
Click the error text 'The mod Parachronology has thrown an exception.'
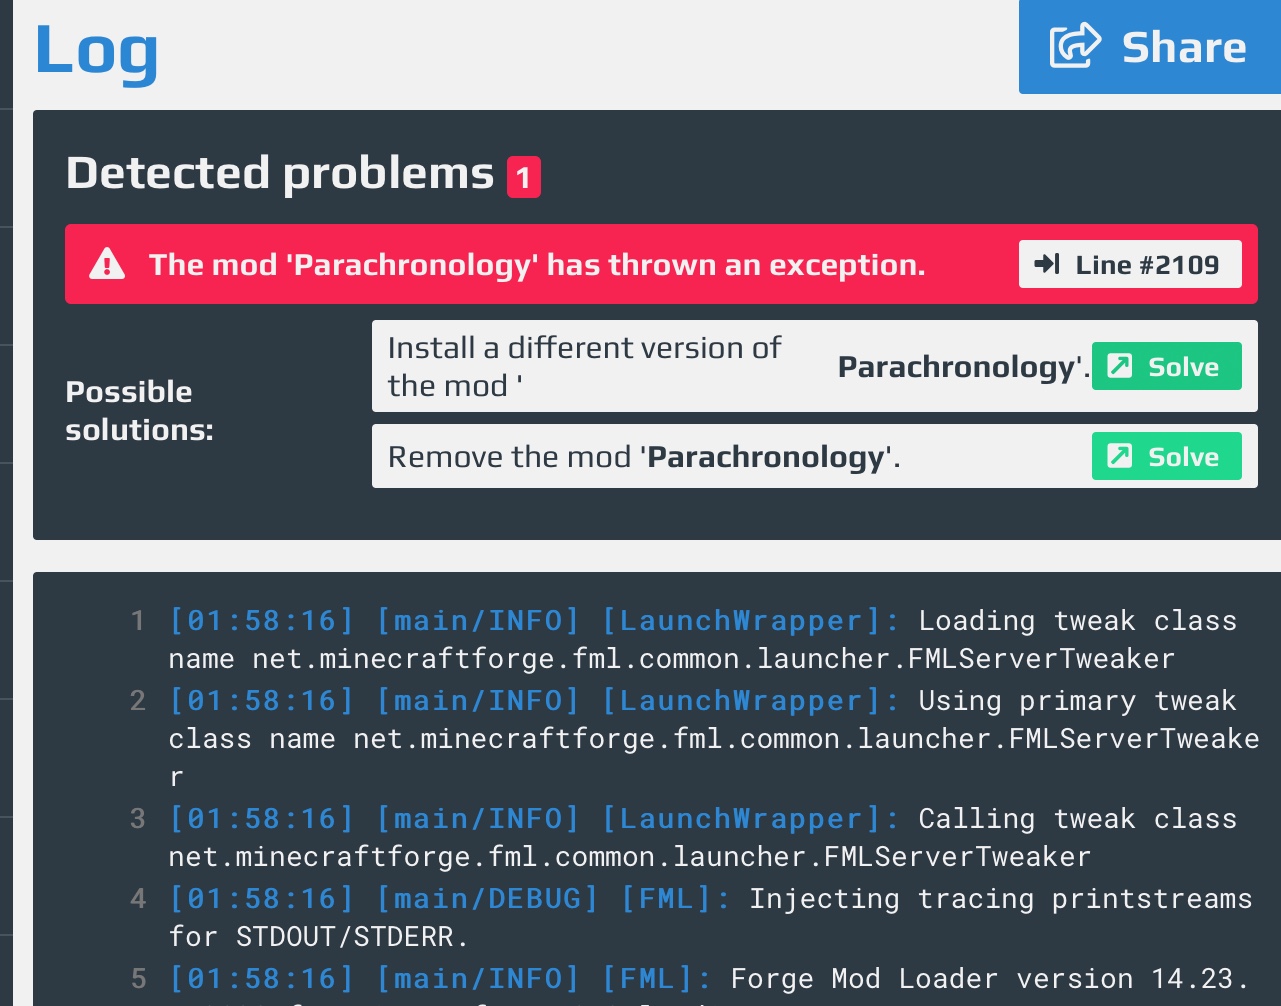(x=537, y=264)
